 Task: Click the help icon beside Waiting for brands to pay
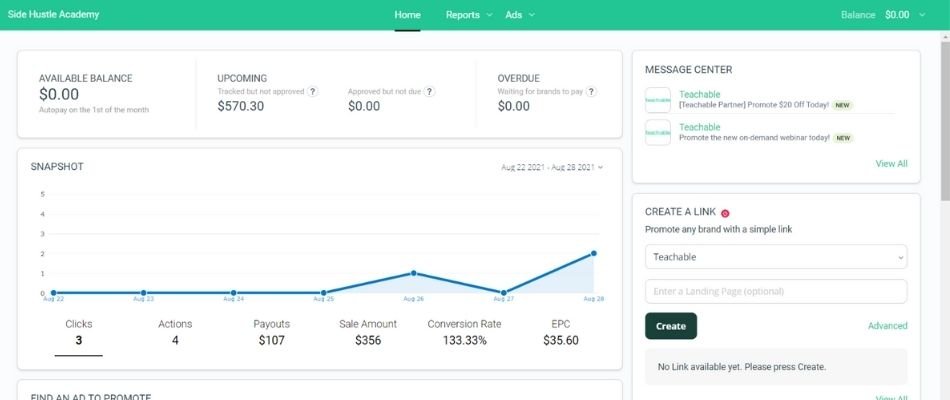click(x=591, y=92)
